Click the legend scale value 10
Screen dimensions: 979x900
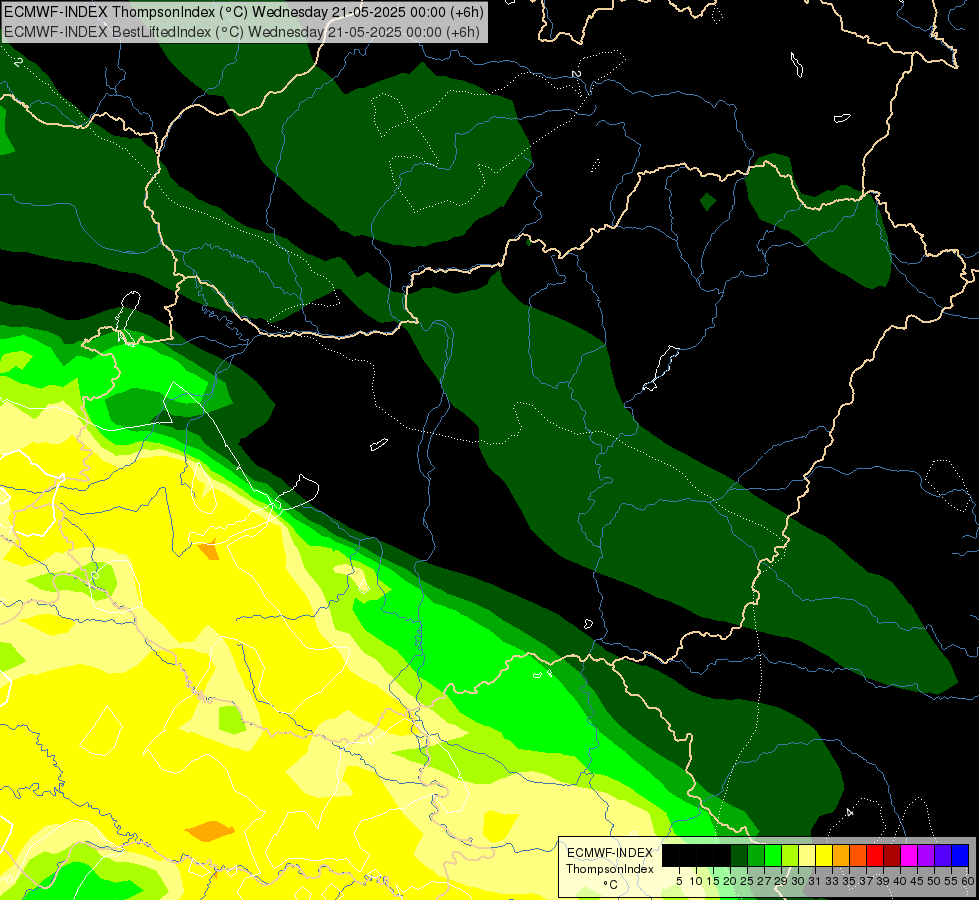pos(696,881)
